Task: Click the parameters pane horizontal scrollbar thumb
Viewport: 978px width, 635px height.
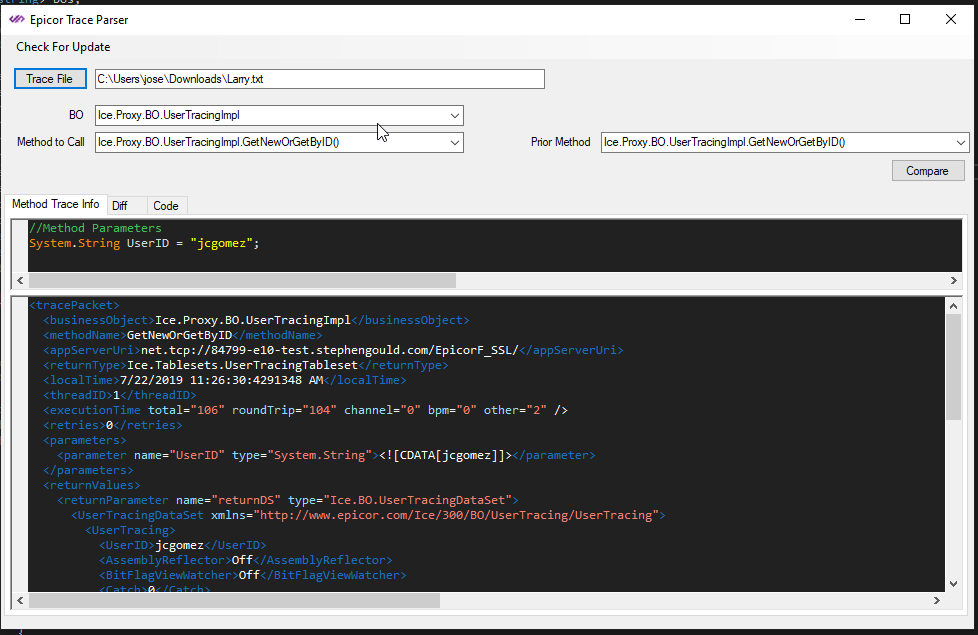Action: [x=242, y=281]
